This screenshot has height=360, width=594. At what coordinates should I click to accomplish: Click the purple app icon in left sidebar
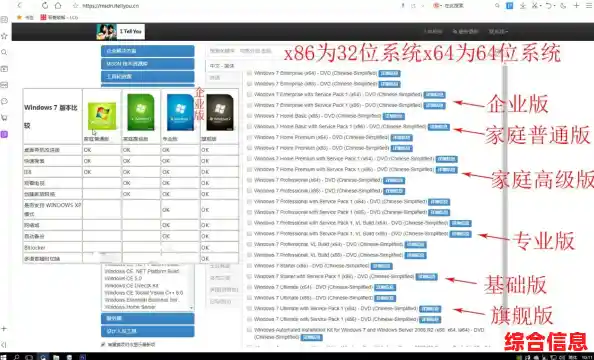point(4,134)
